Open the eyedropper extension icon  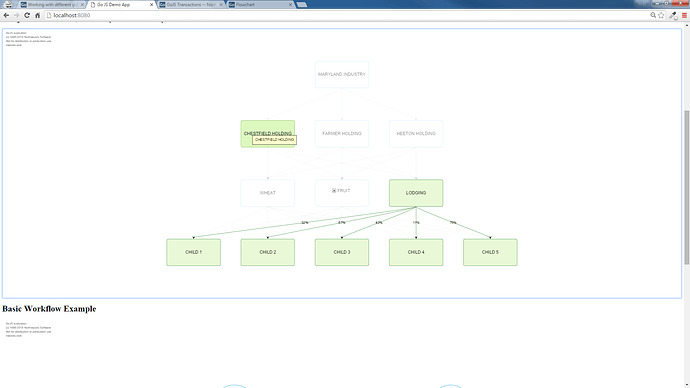click(673, 15)
